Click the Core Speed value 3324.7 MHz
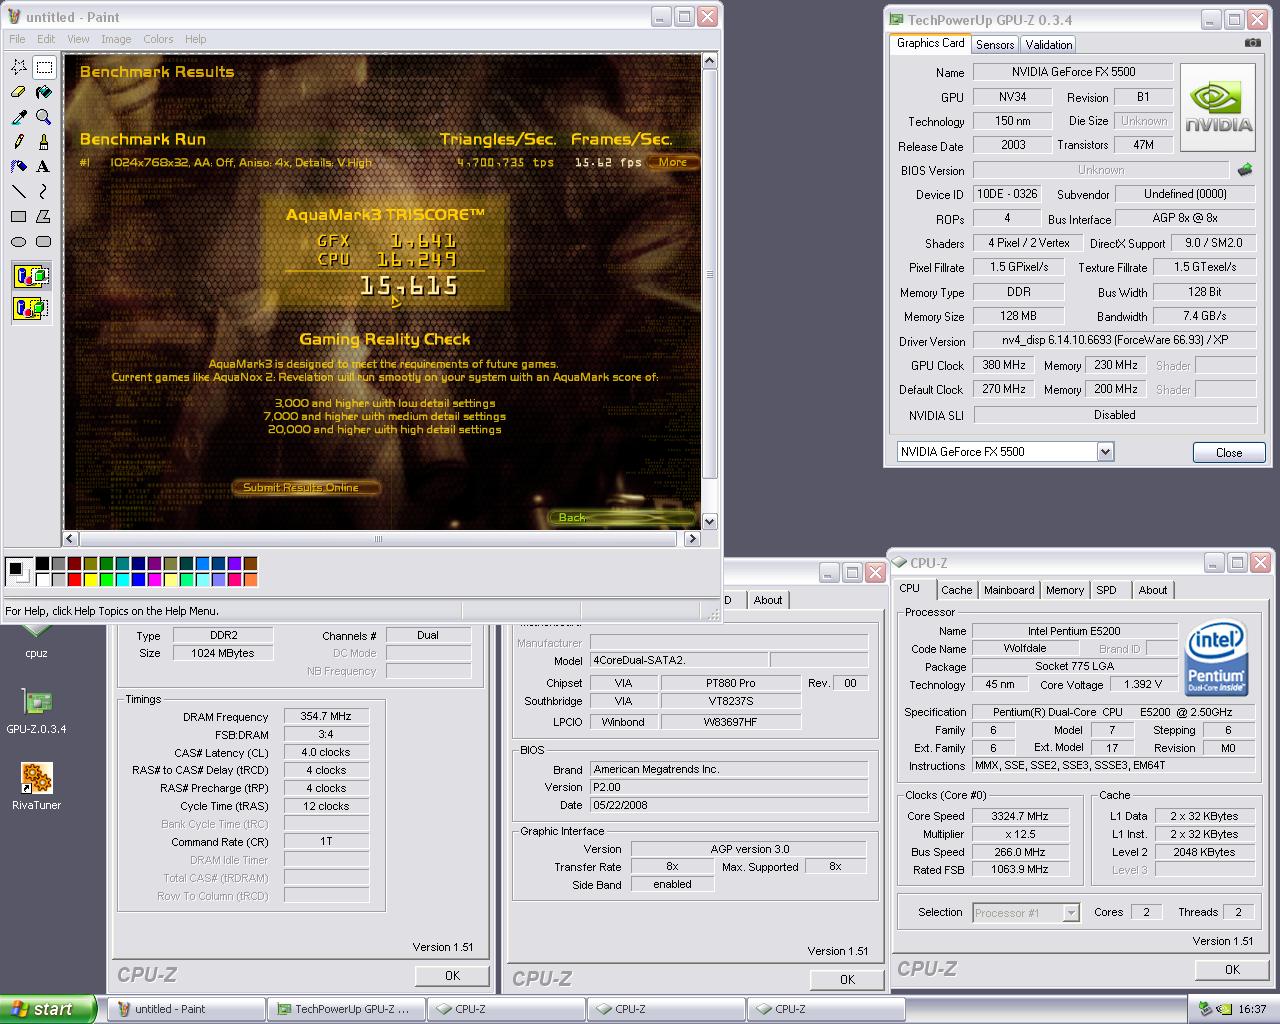Viewport: 1280px width, 1024px height. [x=1020, y=816]
